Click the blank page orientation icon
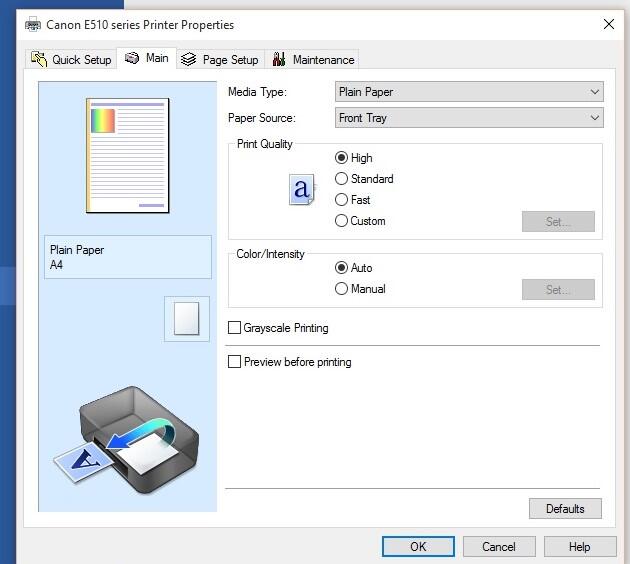 pos(186,319)
